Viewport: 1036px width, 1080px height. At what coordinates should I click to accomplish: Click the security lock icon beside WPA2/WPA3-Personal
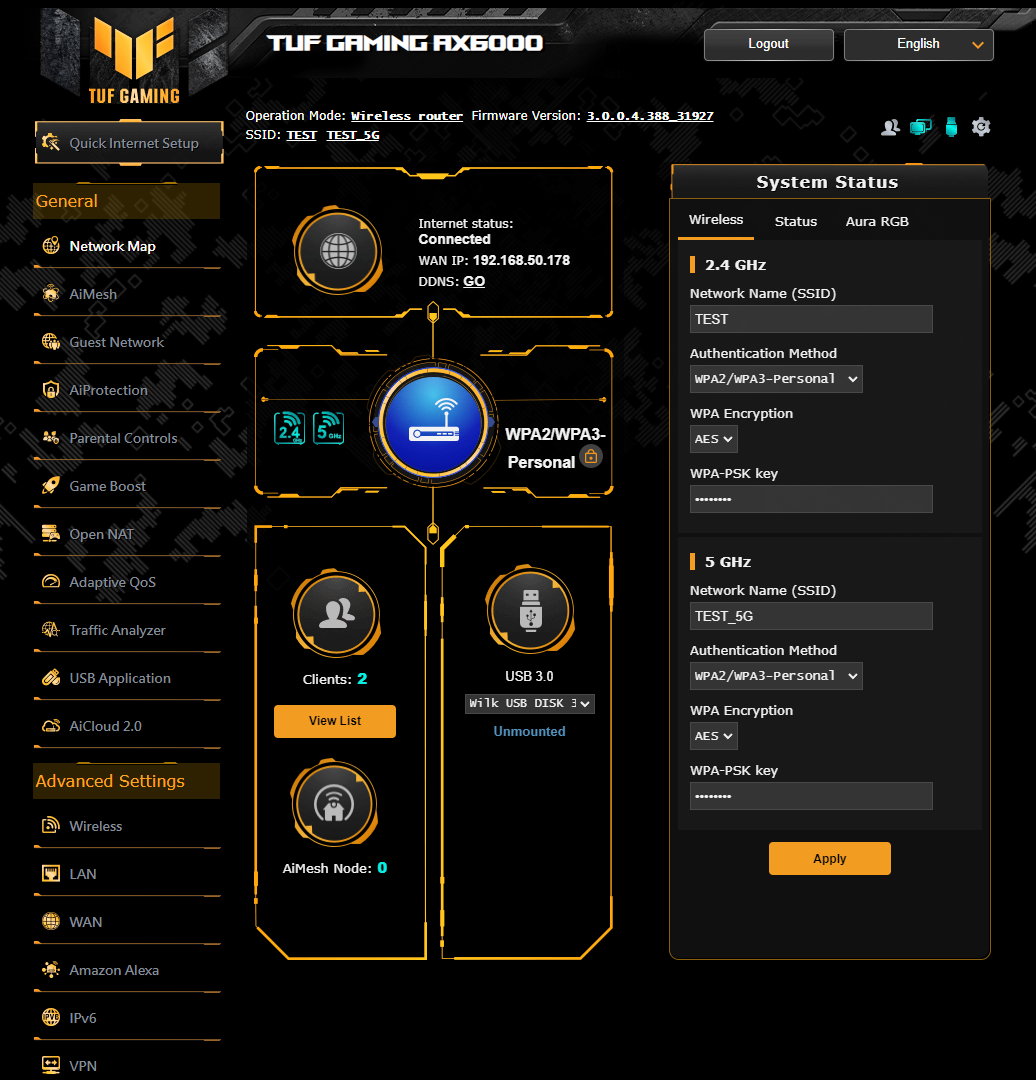[x=591, y=457]
